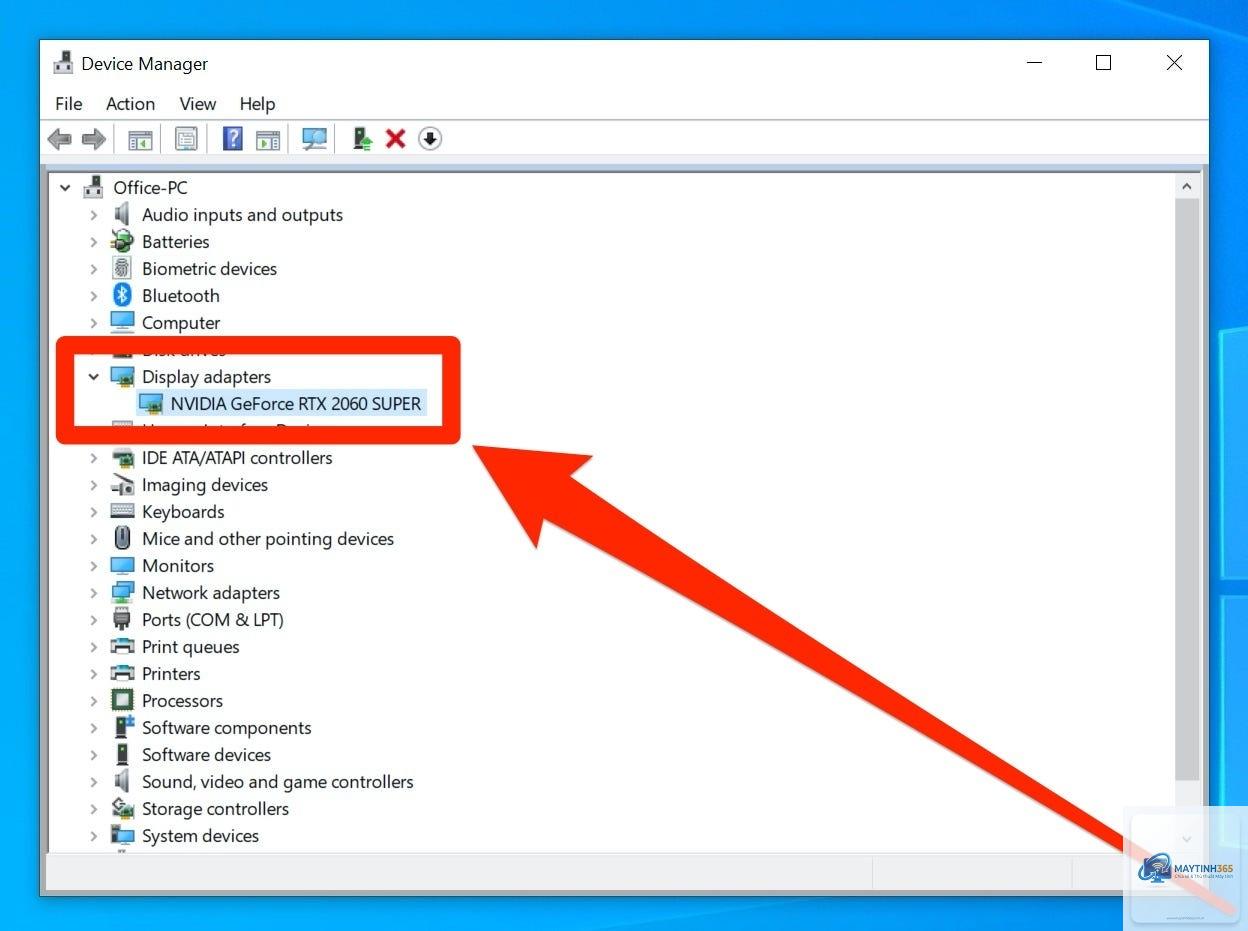This screenshot has width=1248, height=931.
Task: Click the red X Uninstall device icon
Action: [396, 139]
